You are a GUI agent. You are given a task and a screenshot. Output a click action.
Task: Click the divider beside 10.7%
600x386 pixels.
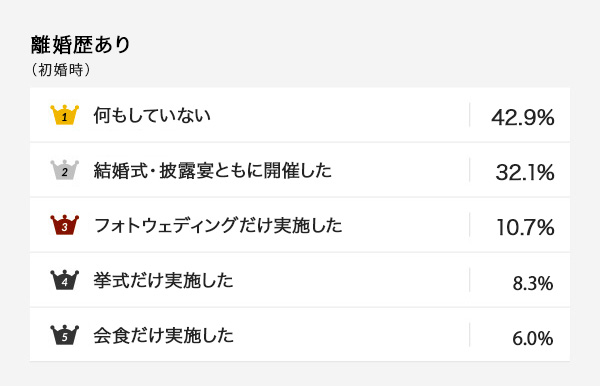pyautogui.click(x=470, y=225)
